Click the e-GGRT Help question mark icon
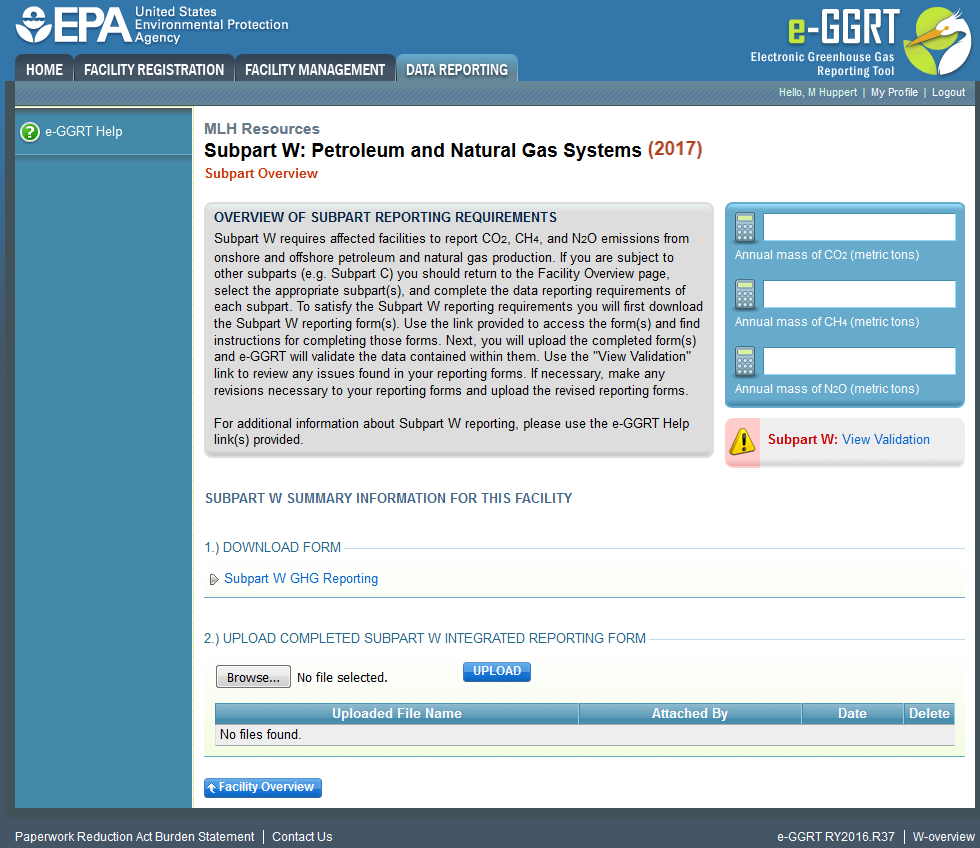The height and width of the screenshot is (848, 980). coord(29,132)
